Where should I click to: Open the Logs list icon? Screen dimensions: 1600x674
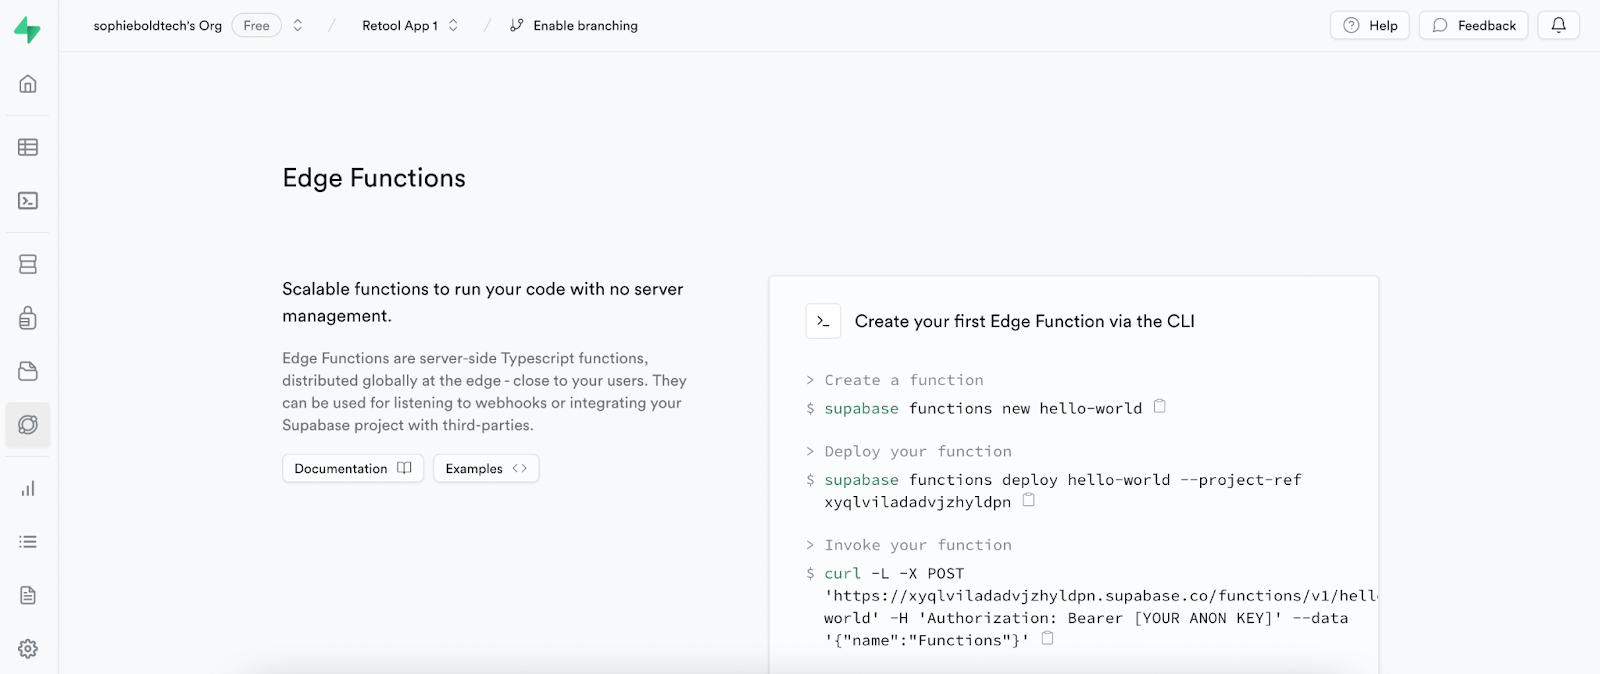(28, 542)
